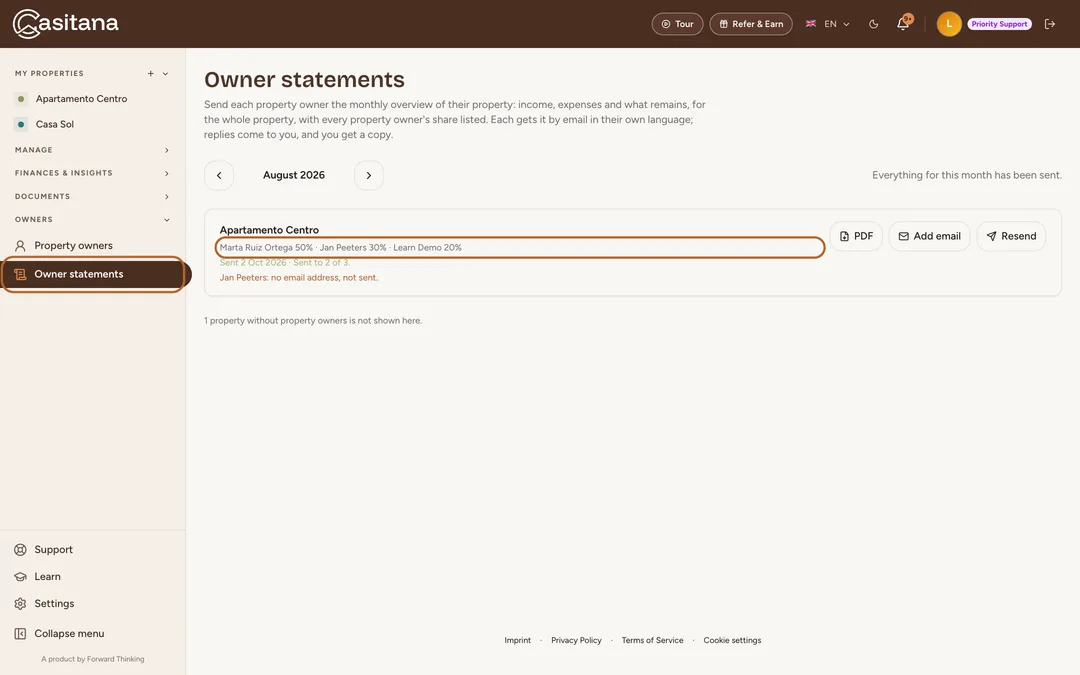The image size is (1080, 675).
Task: Start the Tour
Action: 677,24
